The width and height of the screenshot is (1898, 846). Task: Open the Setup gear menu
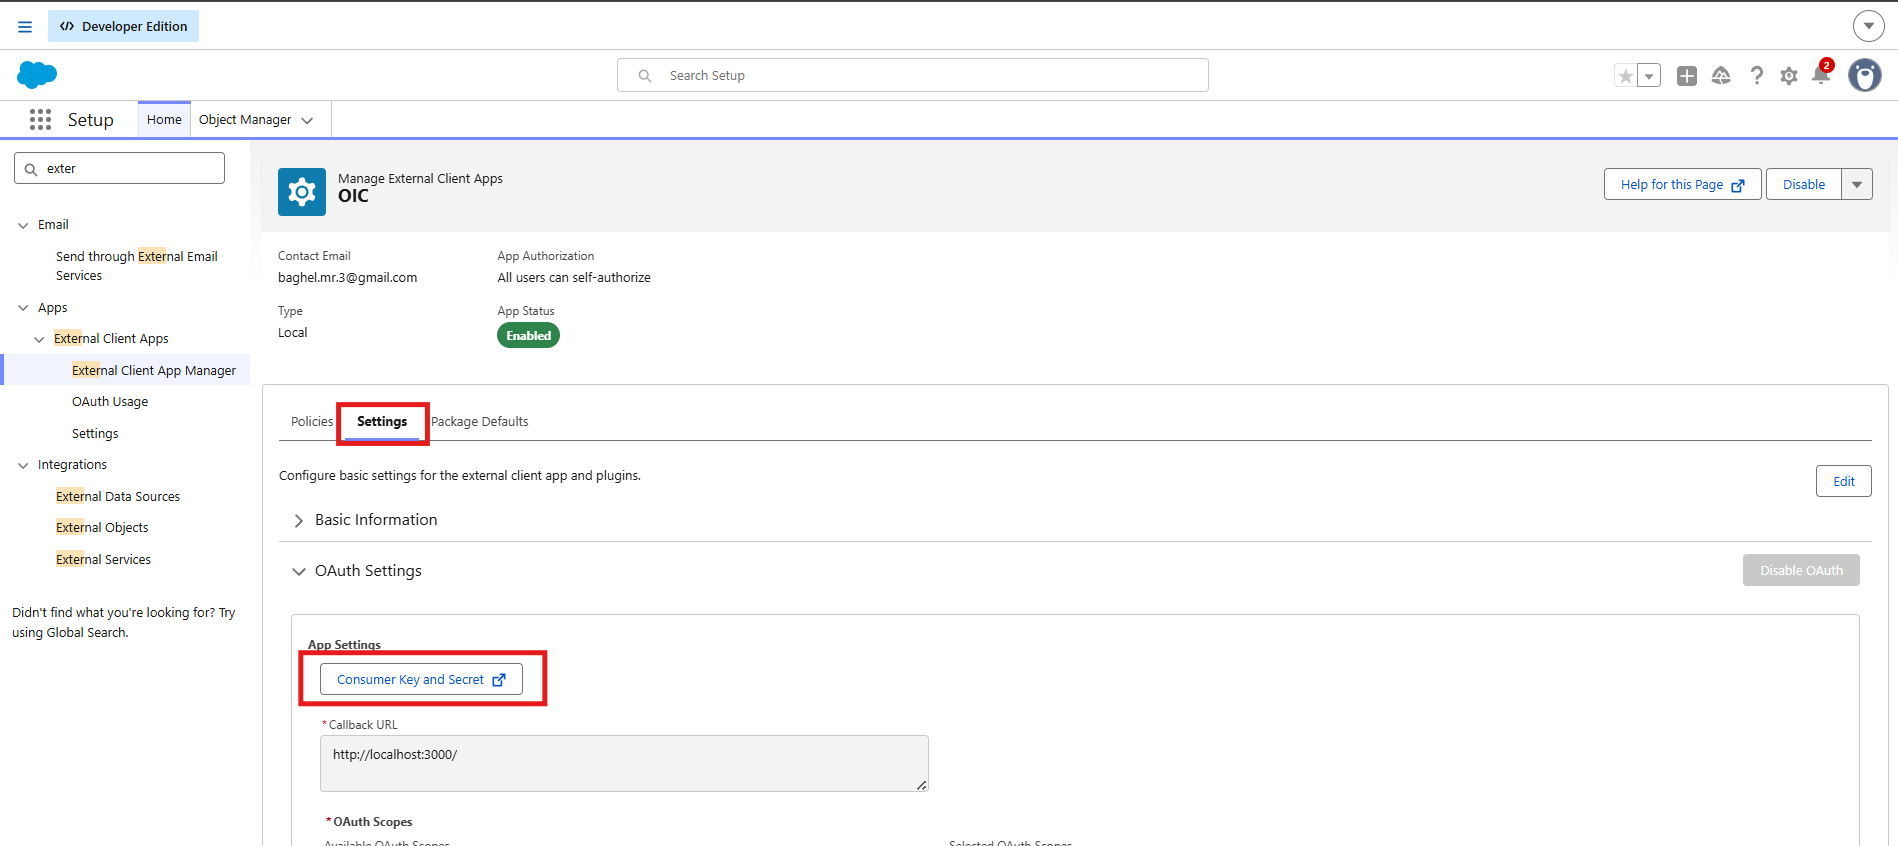pos(1789,76)
